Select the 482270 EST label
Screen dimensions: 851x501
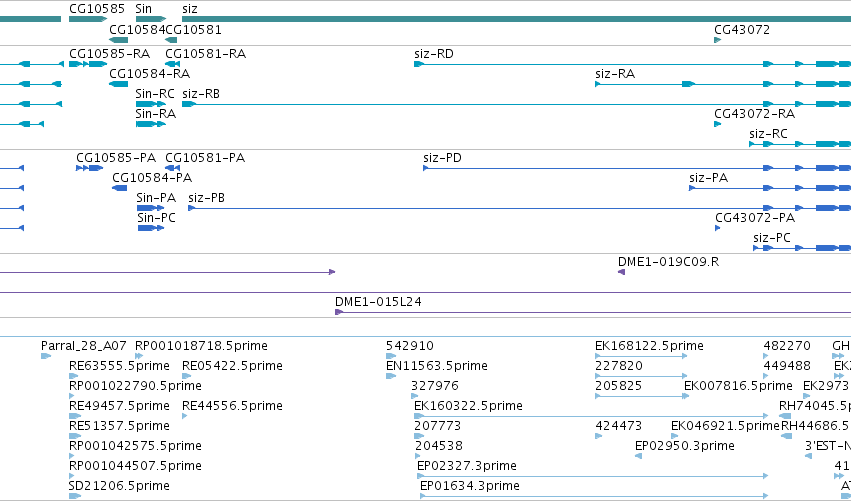pyautogui.click(x=787, y=346)
